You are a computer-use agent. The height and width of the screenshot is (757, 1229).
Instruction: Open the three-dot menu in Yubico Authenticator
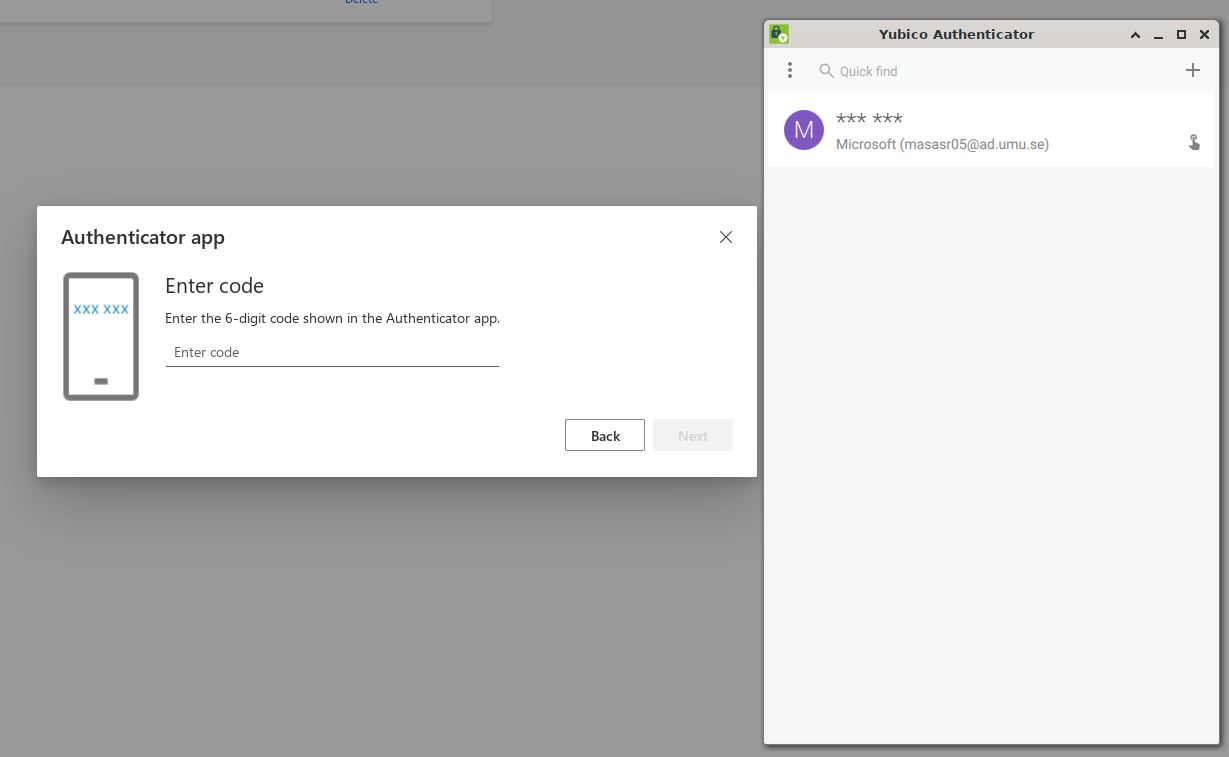tap(790, 70)
